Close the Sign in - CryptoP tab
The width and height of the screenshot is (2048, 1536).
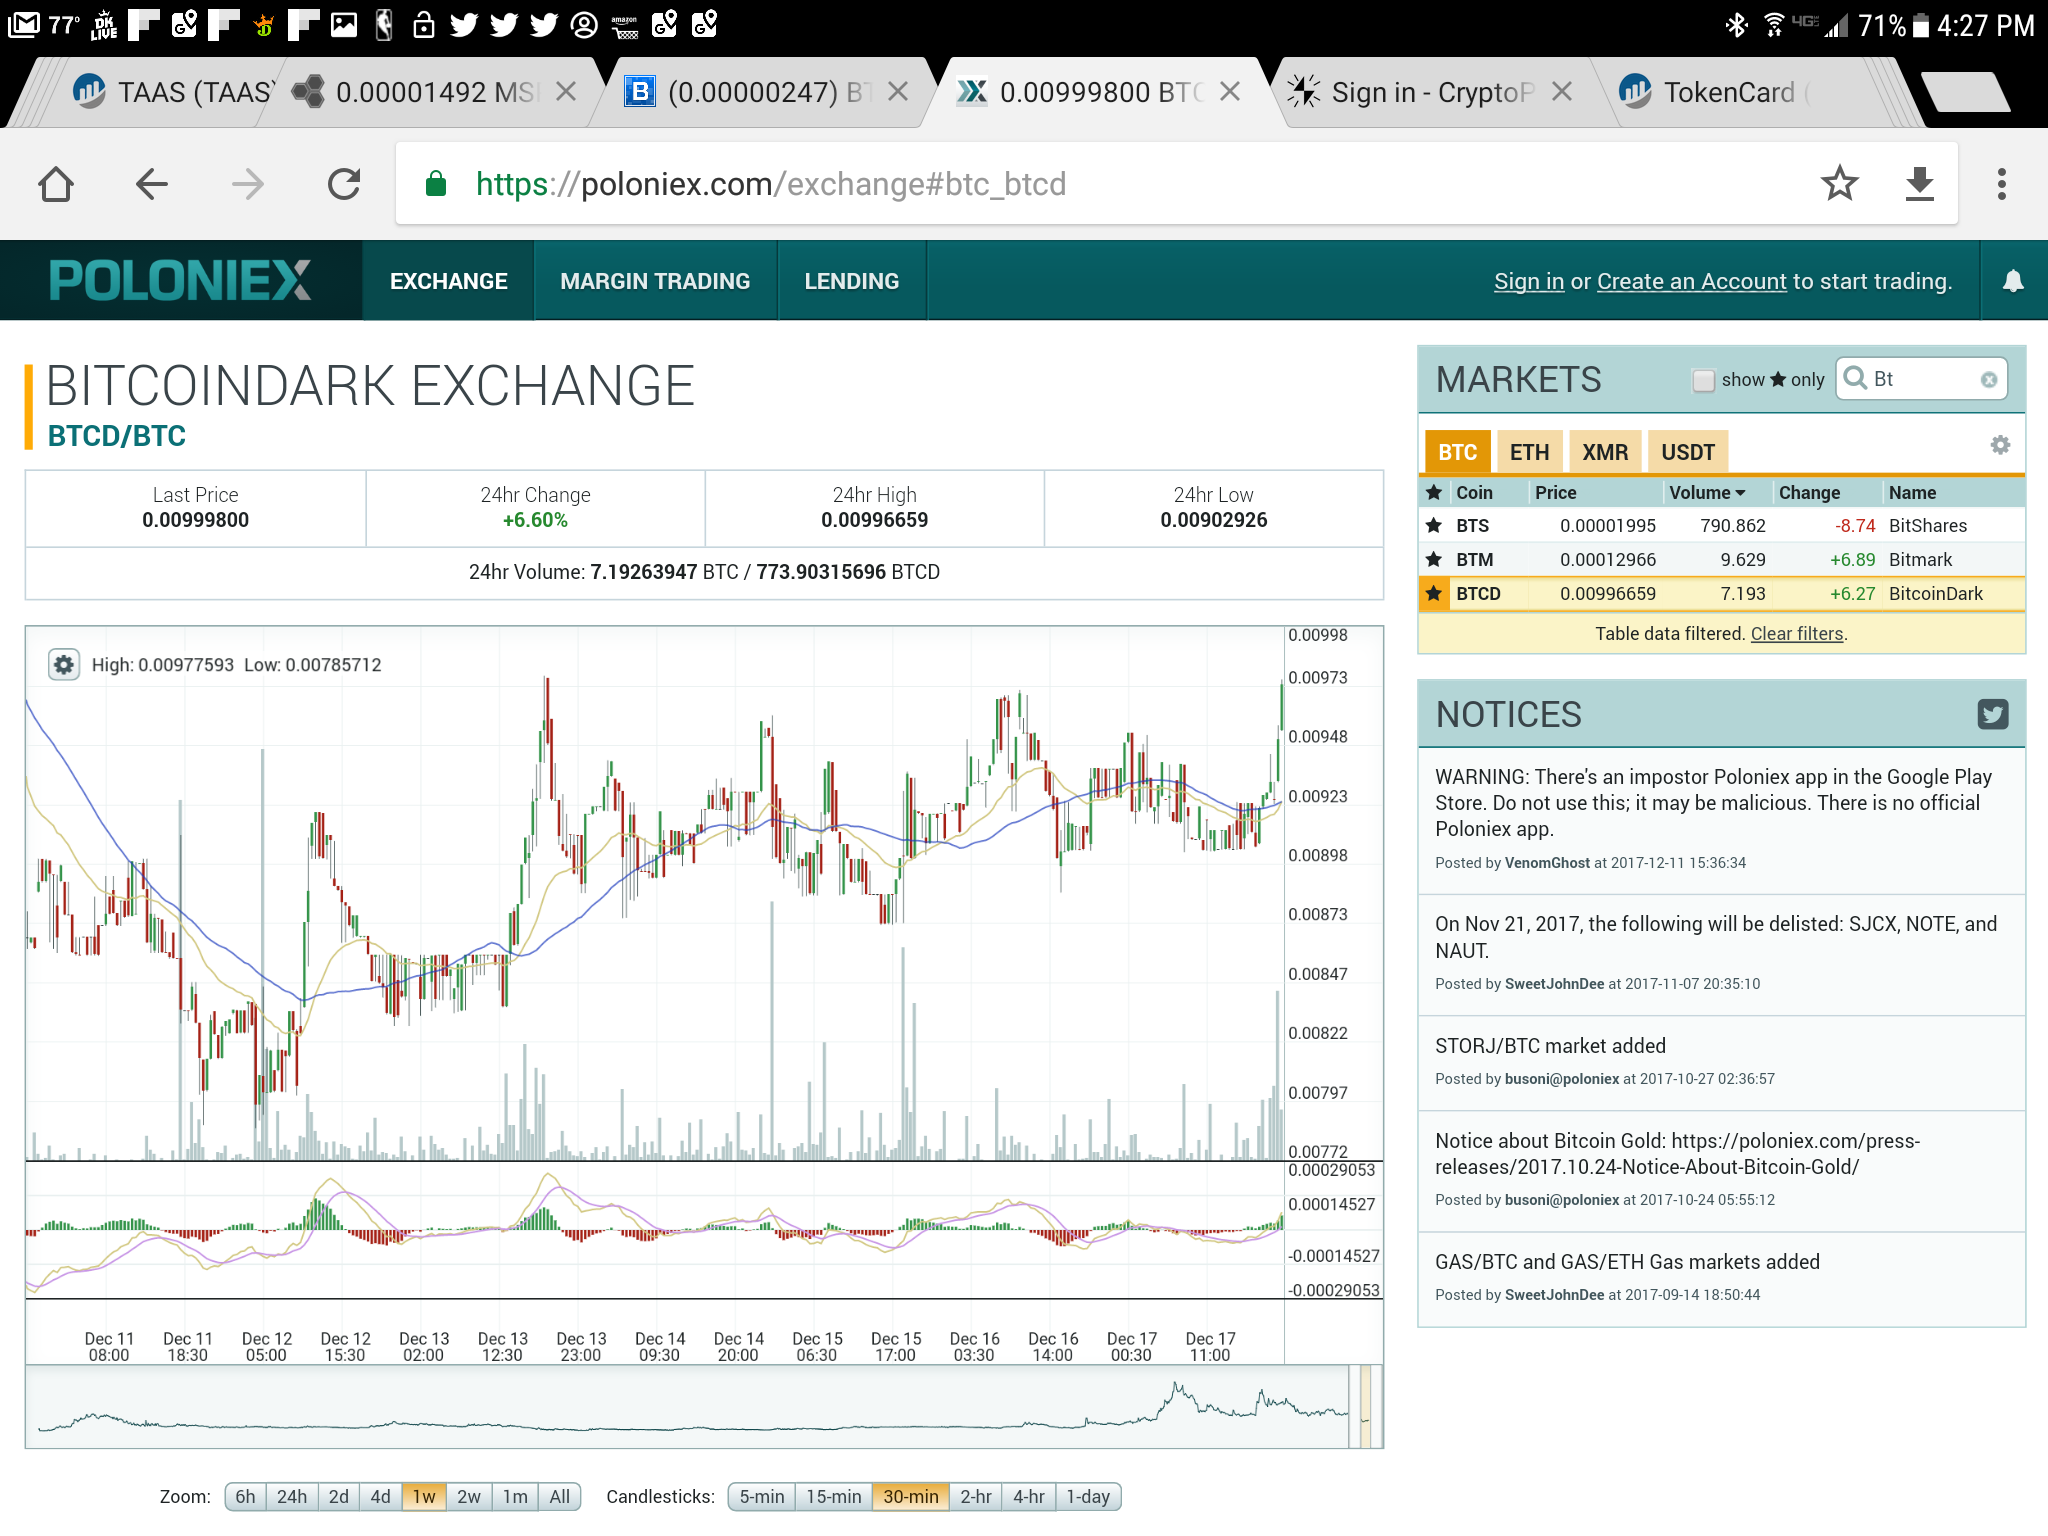point(1562,92)
